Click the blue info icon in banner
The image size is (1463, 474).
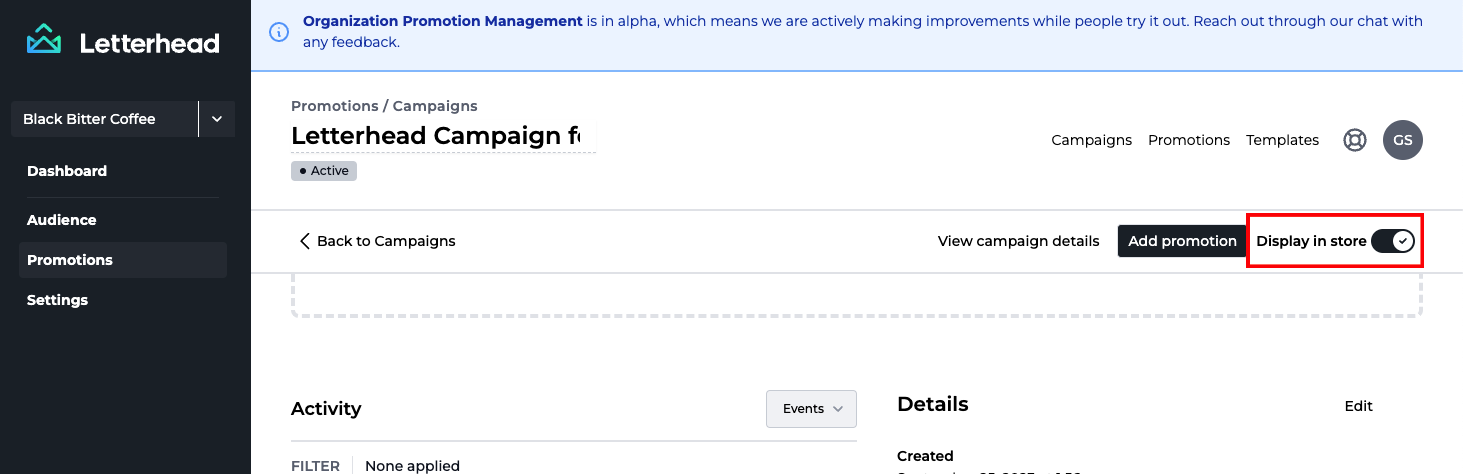point(280,32)
